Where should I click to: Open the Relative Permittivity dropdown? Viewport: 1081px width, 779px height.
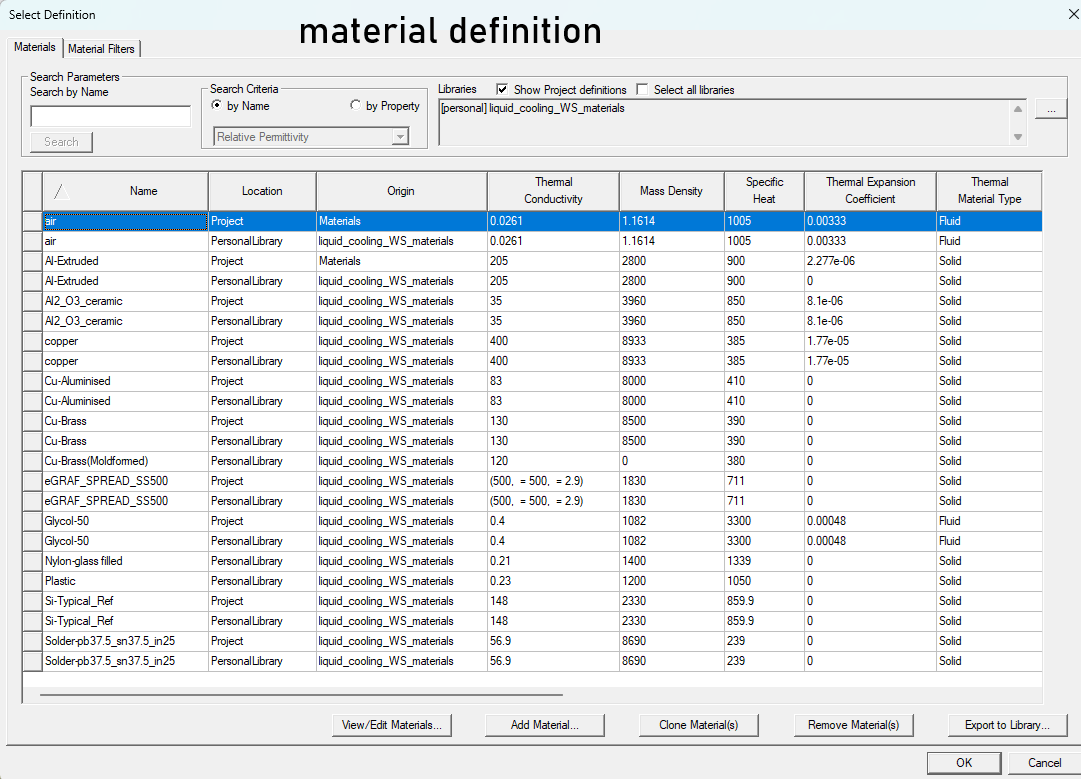[x=400, y=136]
